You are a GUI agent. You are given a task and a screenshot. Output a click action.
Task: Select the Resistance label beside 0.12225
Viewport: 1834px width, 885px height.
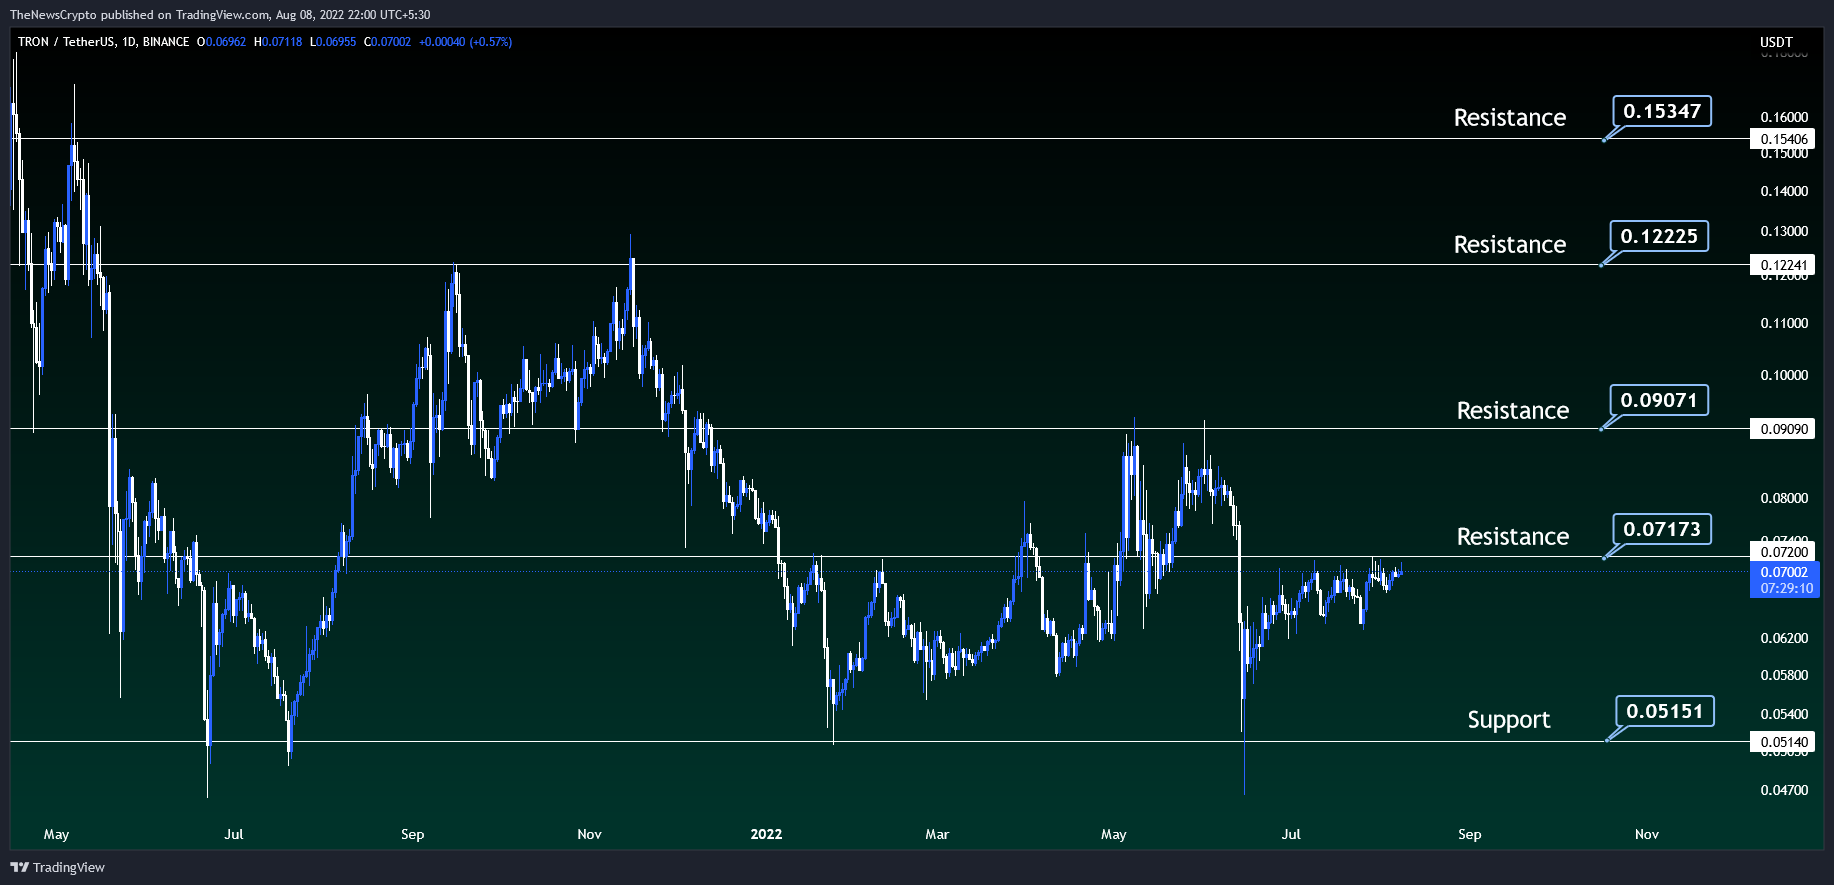coord(1510,245)
